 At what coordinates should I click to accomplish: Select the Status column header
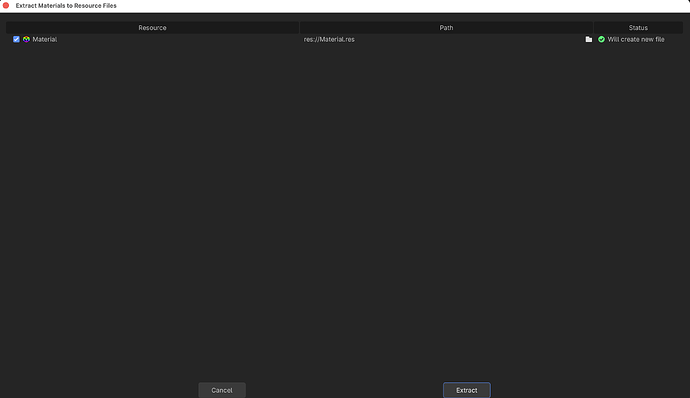[x=638, y=27]
